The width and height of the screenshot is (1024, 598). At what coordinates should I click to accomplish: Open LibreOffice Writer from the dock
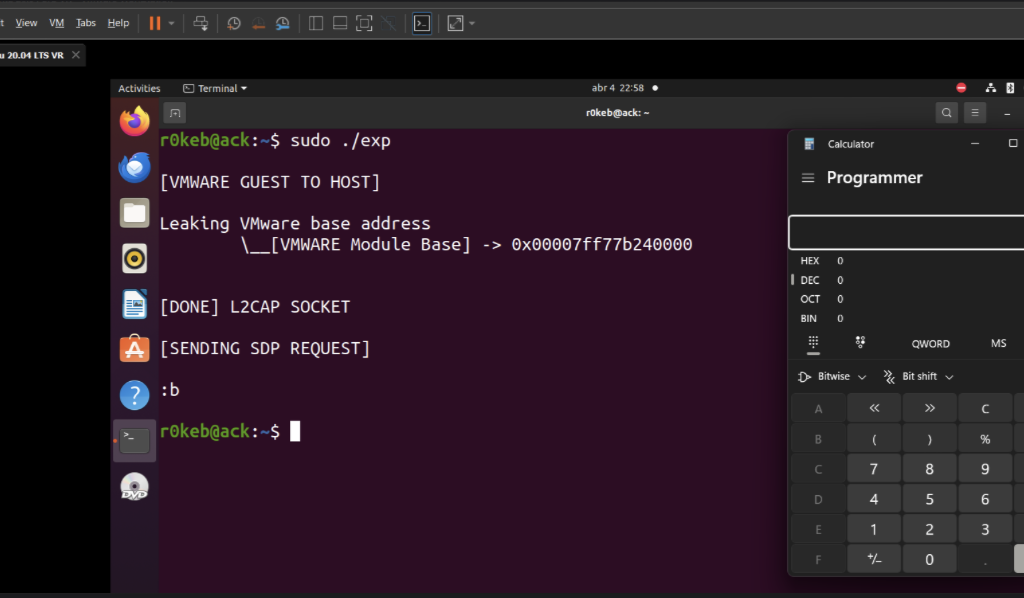135,304
